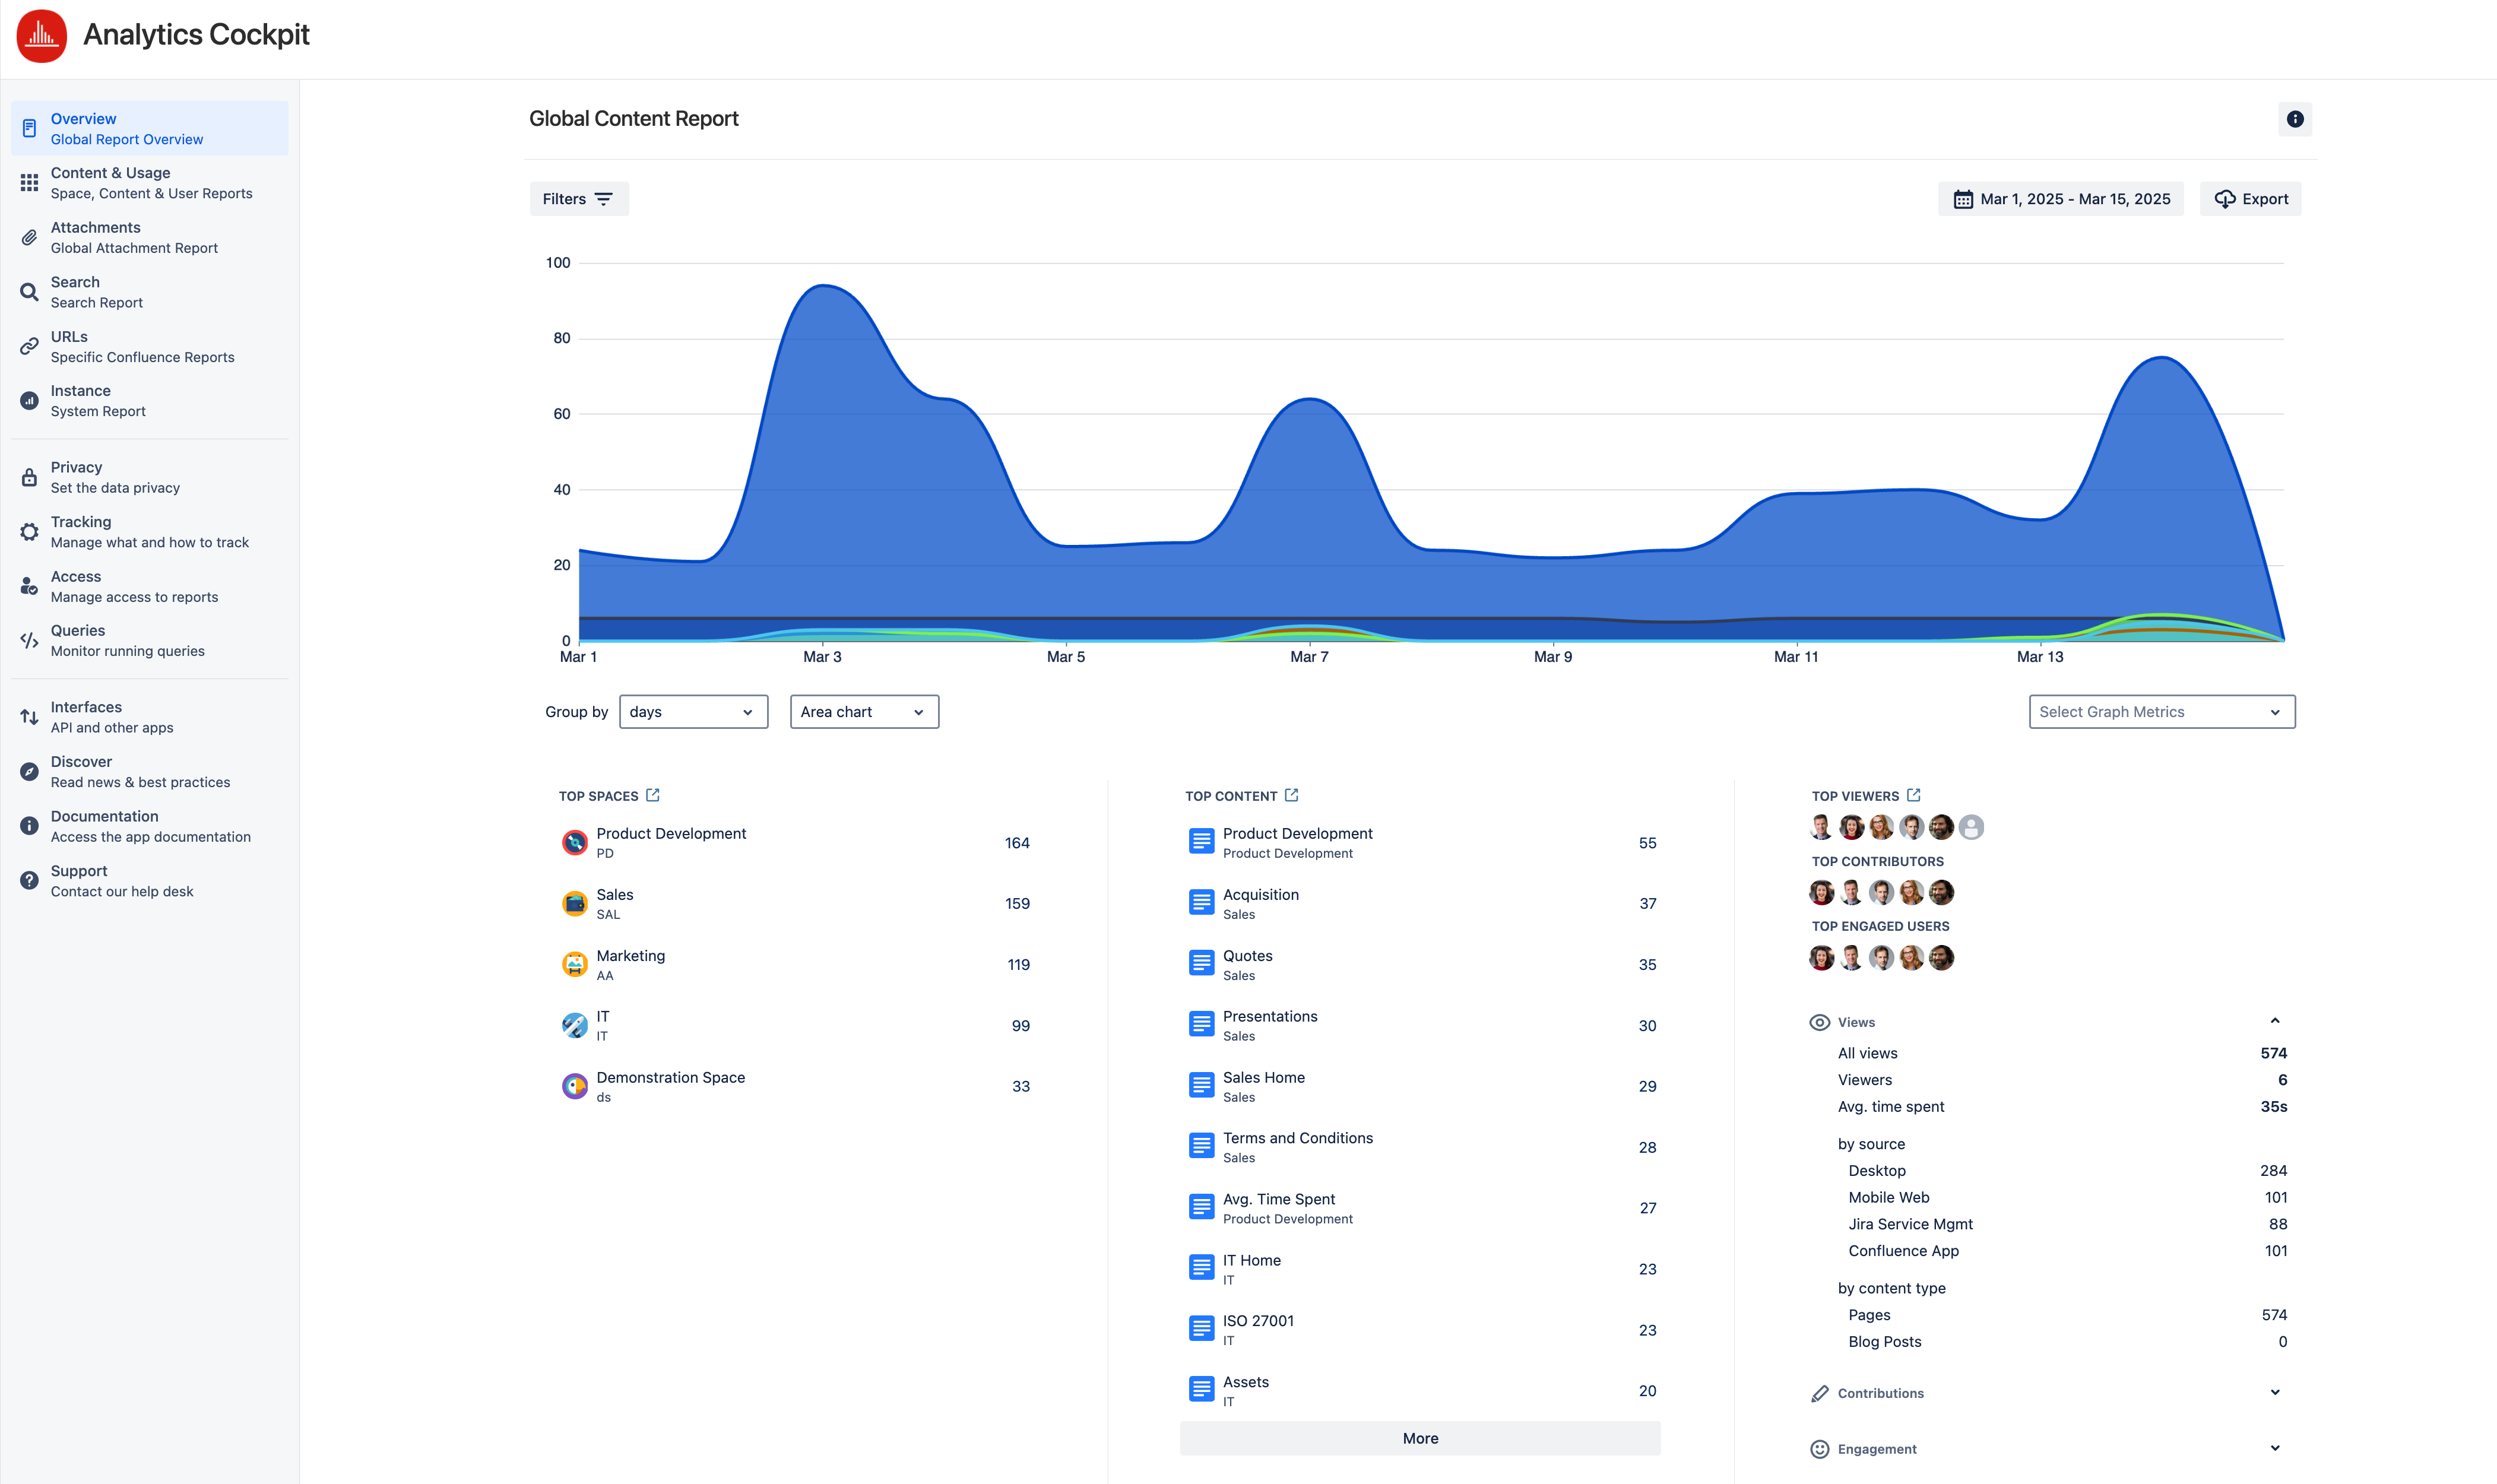
Task: Click the Export button
Action: tap(2249, 198)
